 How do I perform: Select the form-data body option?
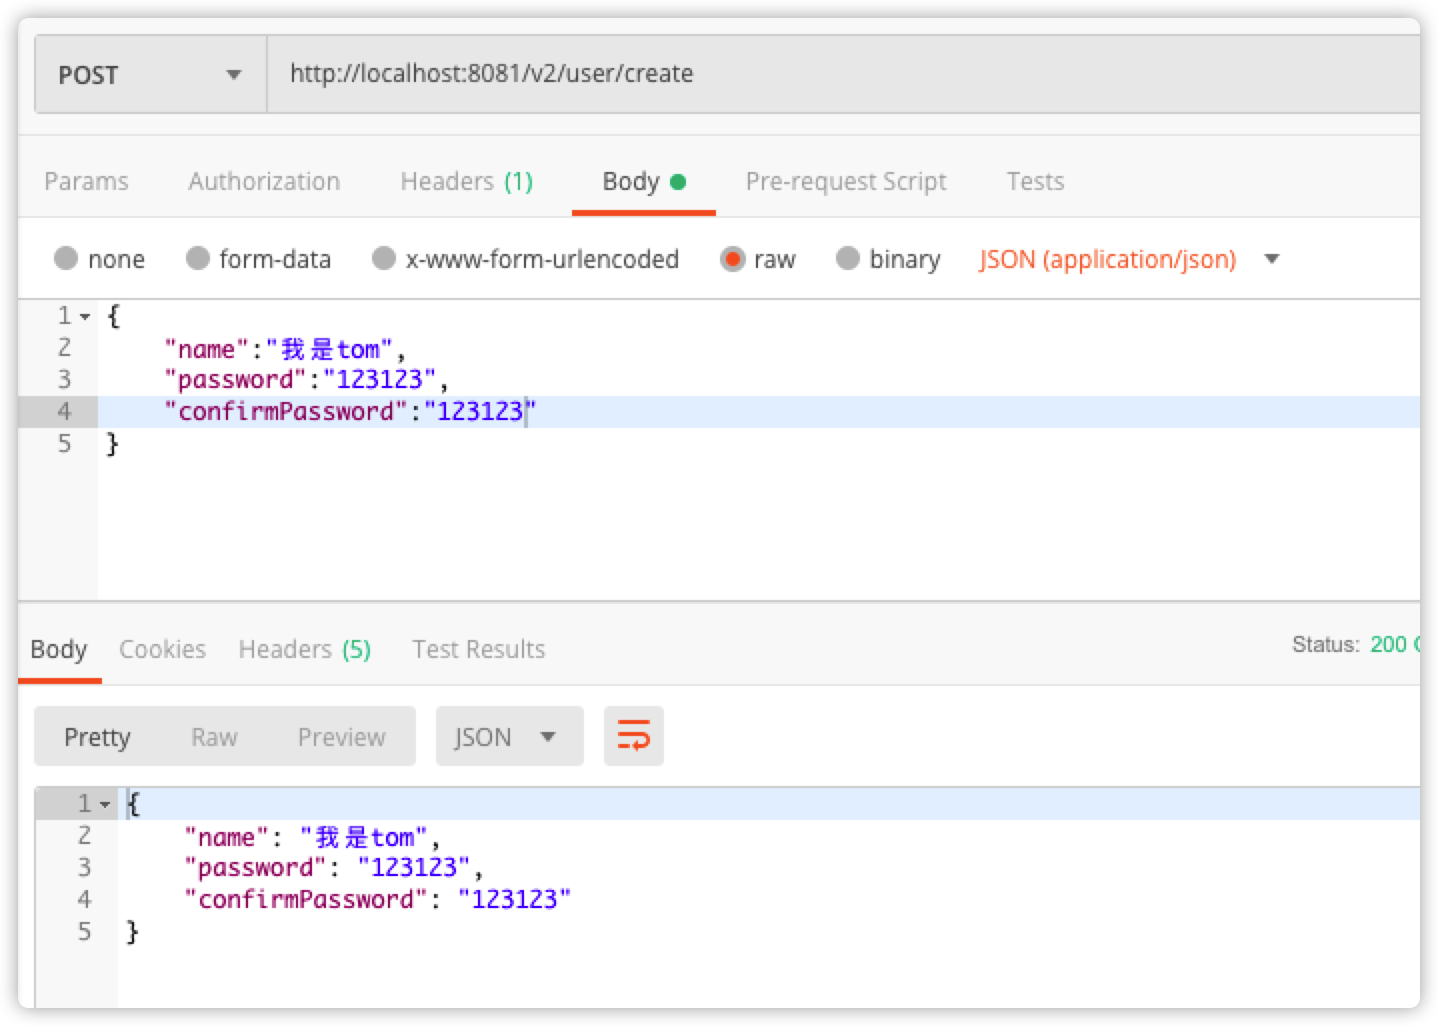(258, 259)
